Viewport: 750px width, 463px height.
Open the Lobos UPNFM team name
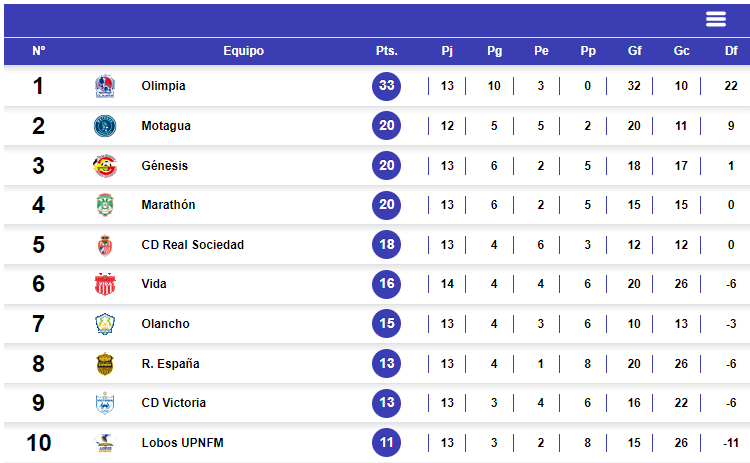182,443
